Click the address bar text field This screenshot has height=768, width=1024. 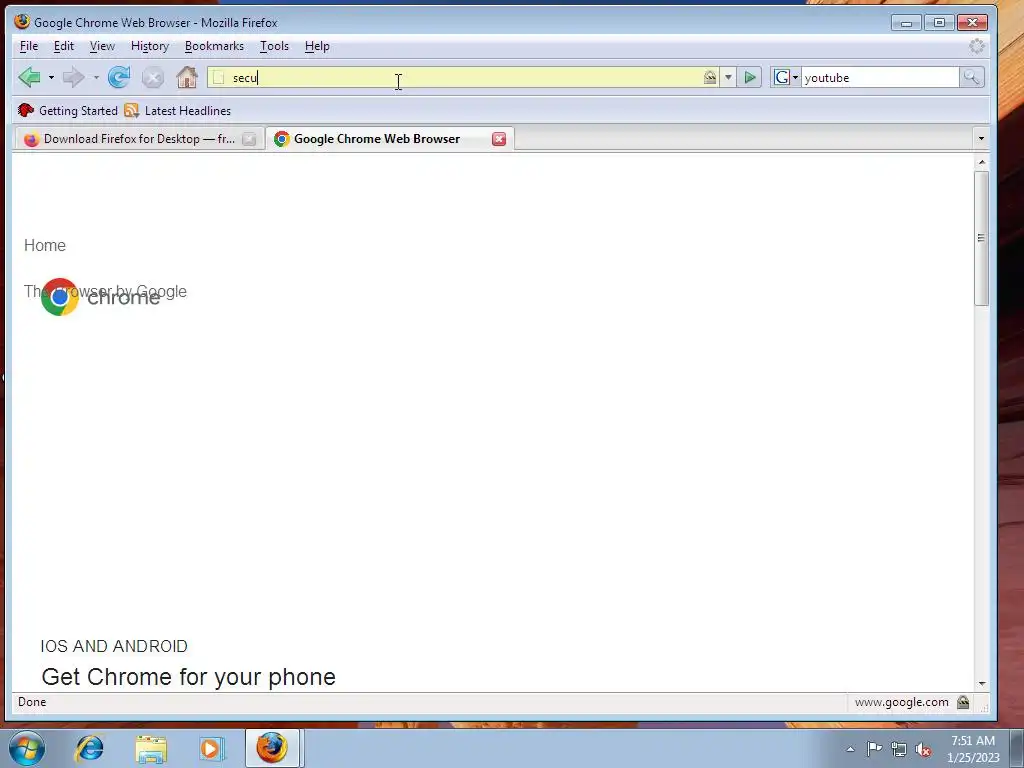click(464, 78)
